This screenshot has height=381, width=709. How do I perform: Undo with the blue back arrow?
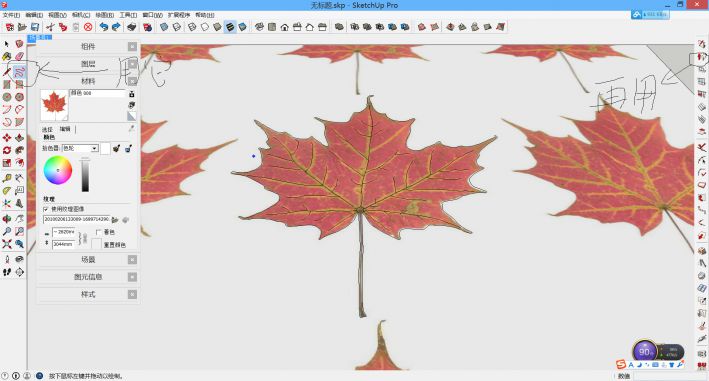point(104,27)
